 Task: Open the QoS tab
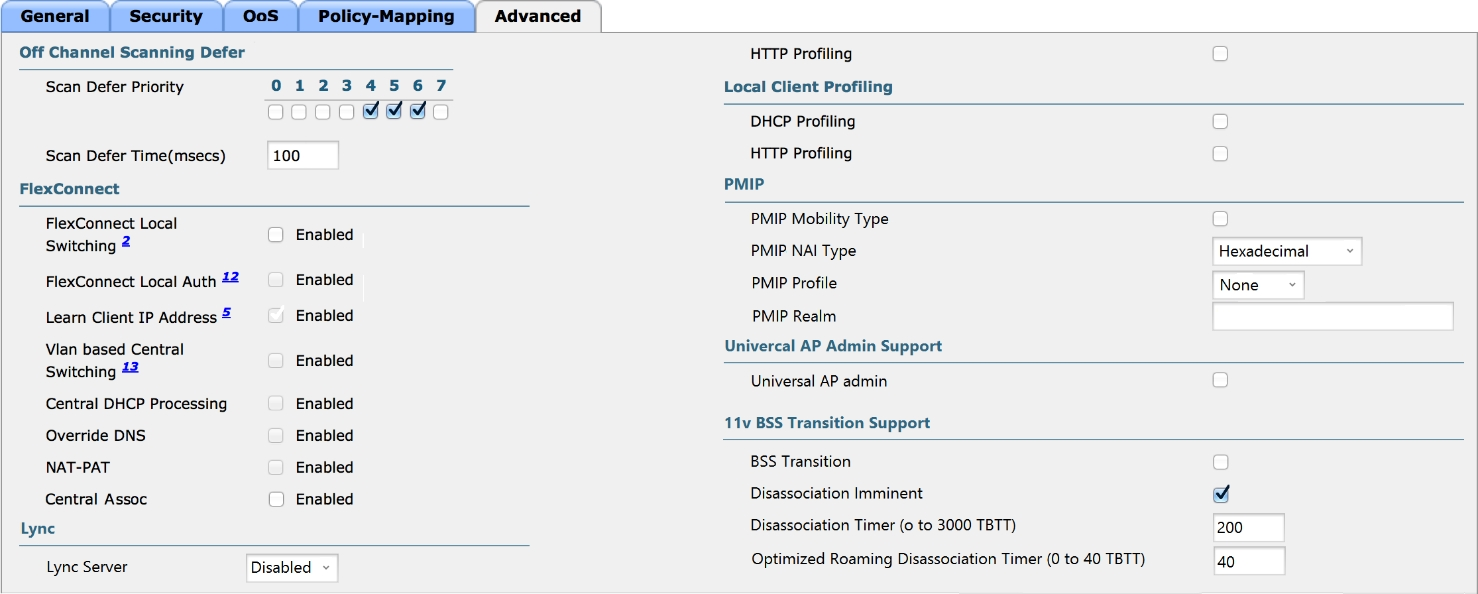pyautogui.click(x=261, y=16)
